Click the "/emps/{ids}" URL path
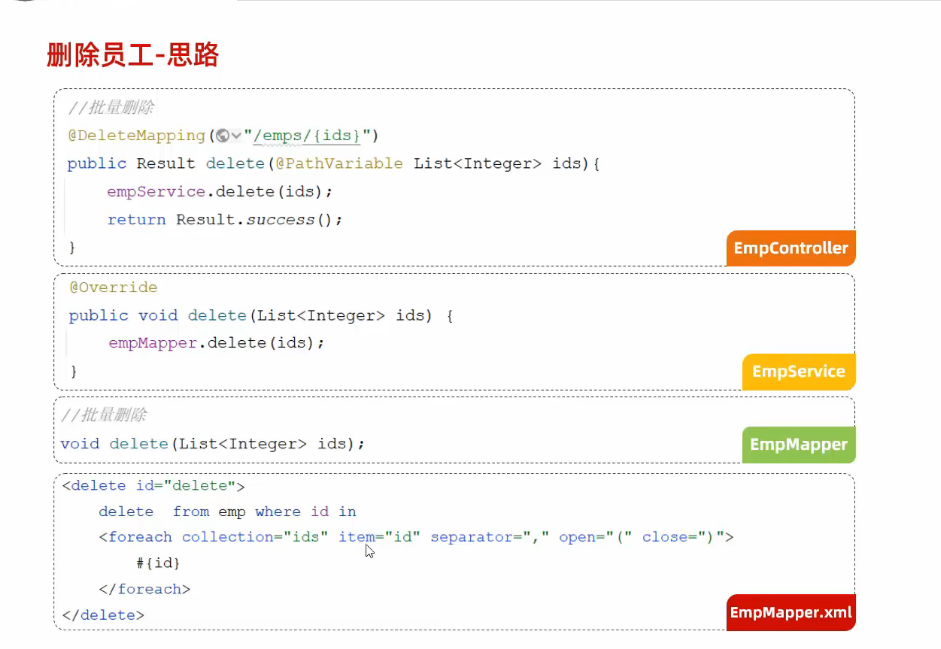The height and width of the screenshot is (649, 941). [312, 136]
